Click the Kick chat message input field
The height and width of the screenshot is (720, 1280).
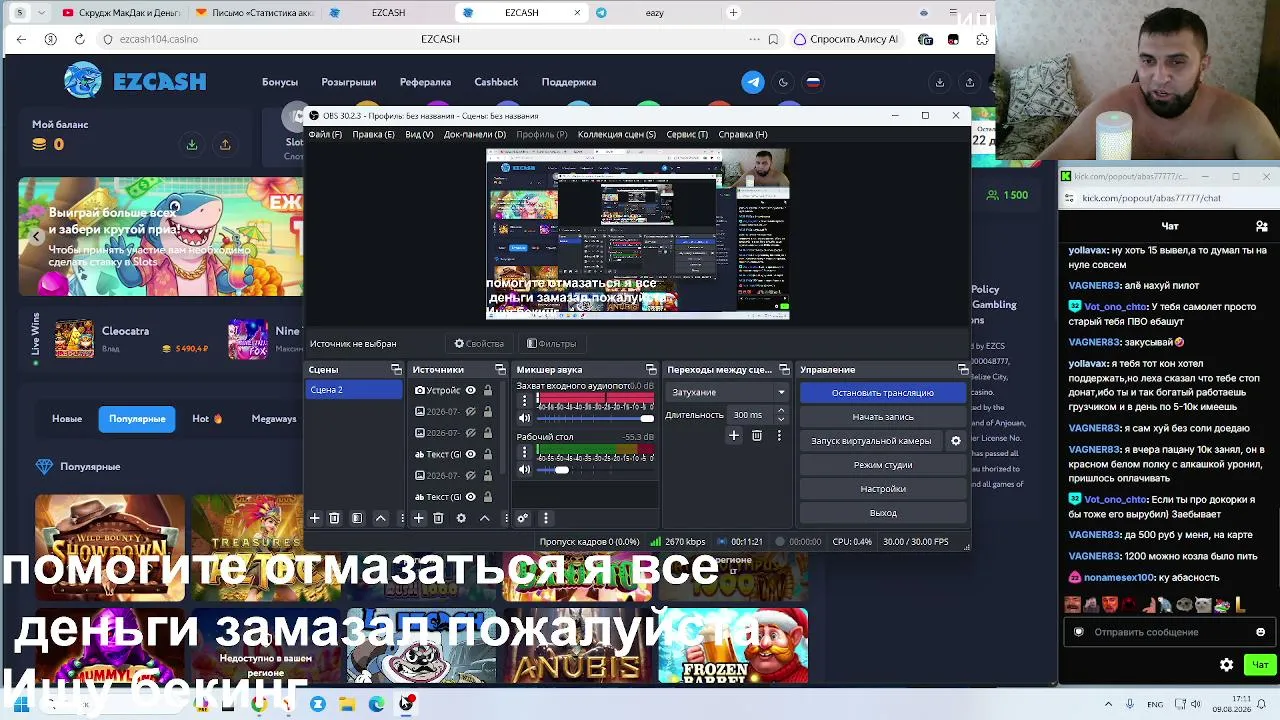point(1168,632)
